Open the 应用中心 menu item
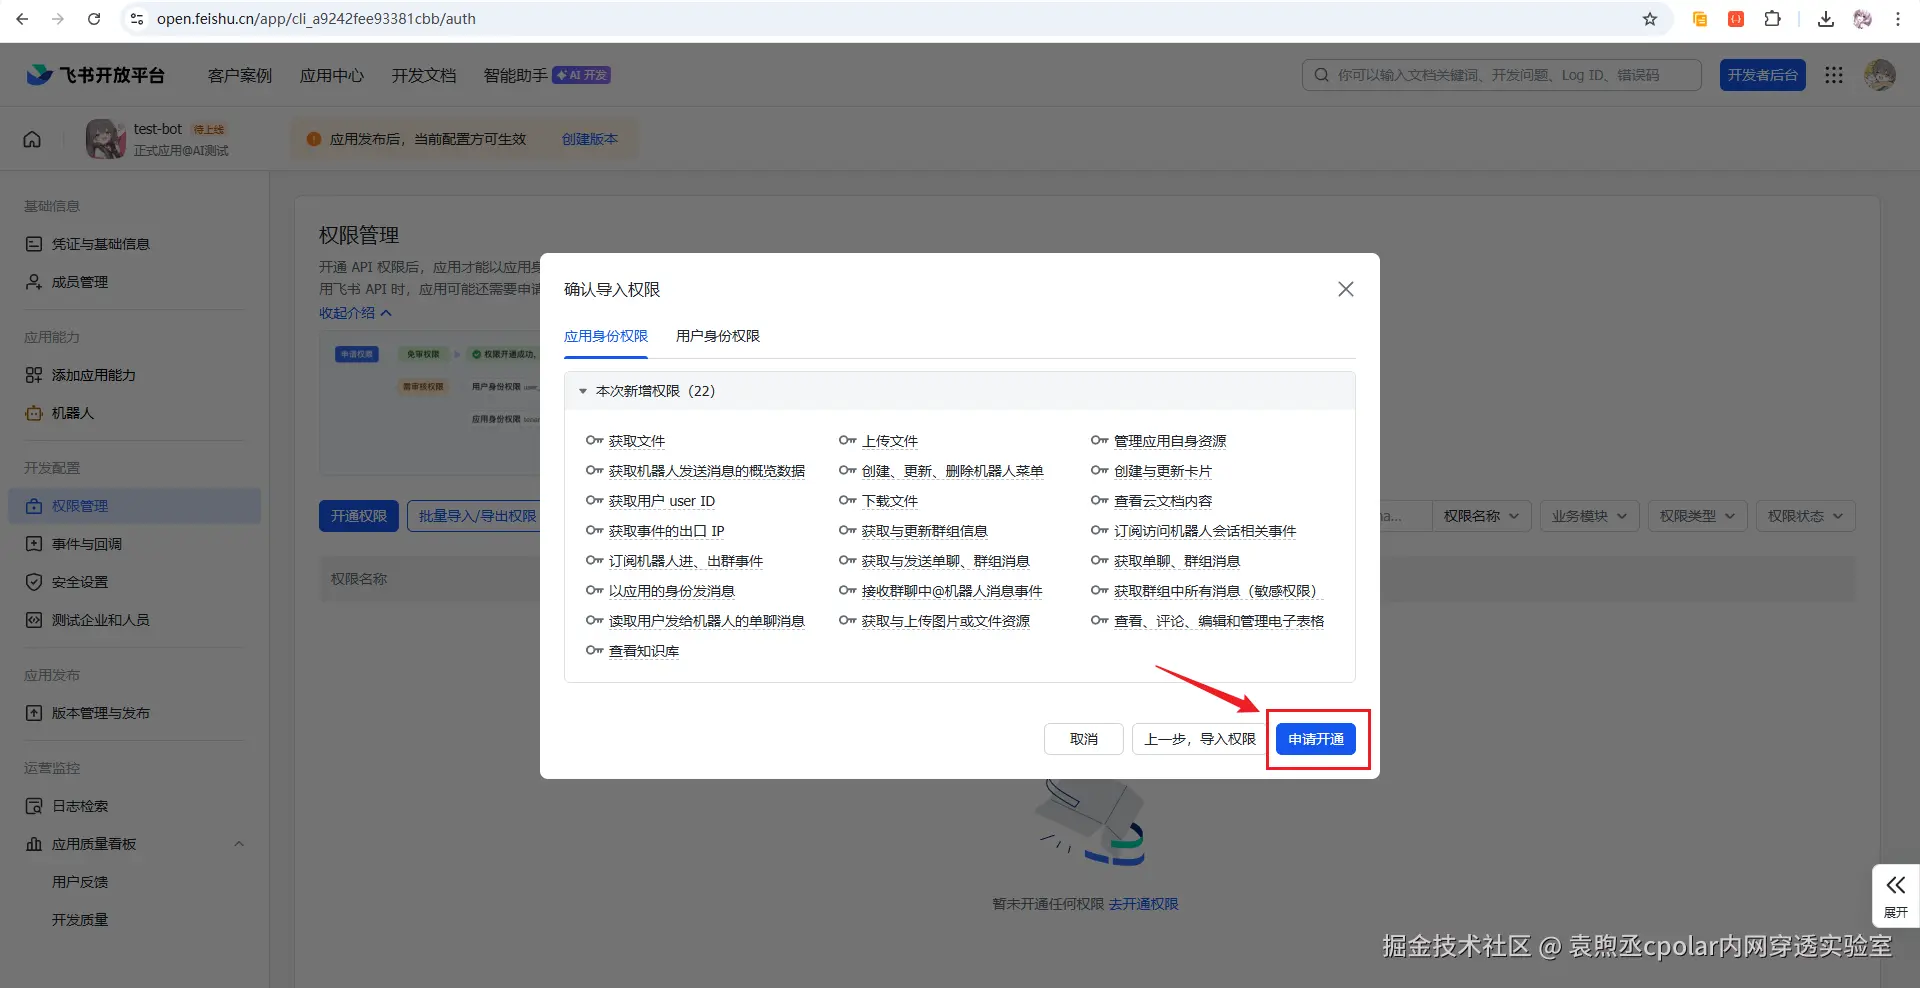The width and height of the screenshot is (1920, 988). 332,75
